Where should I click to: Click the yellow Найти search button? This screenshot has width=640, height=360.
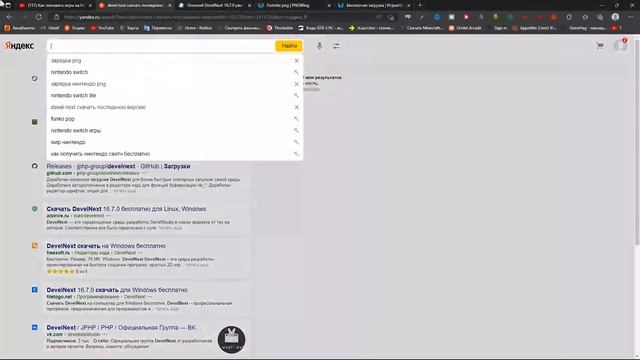(289, 46)
